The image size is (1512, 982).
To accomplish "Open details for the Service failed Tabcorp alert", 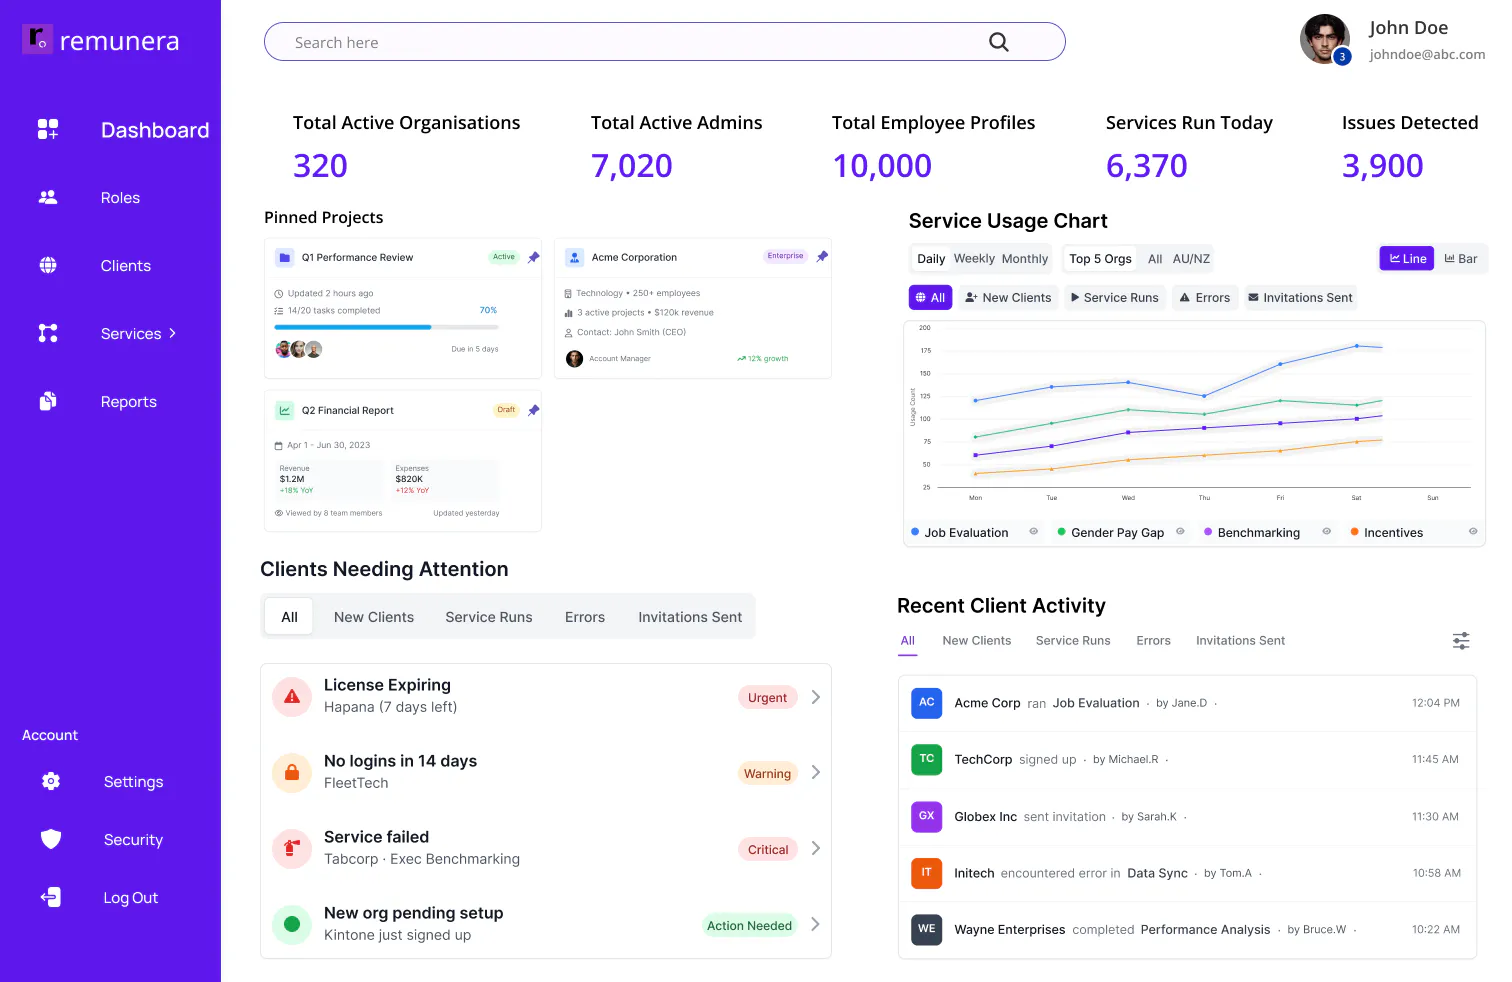I will tap(815, 848).
